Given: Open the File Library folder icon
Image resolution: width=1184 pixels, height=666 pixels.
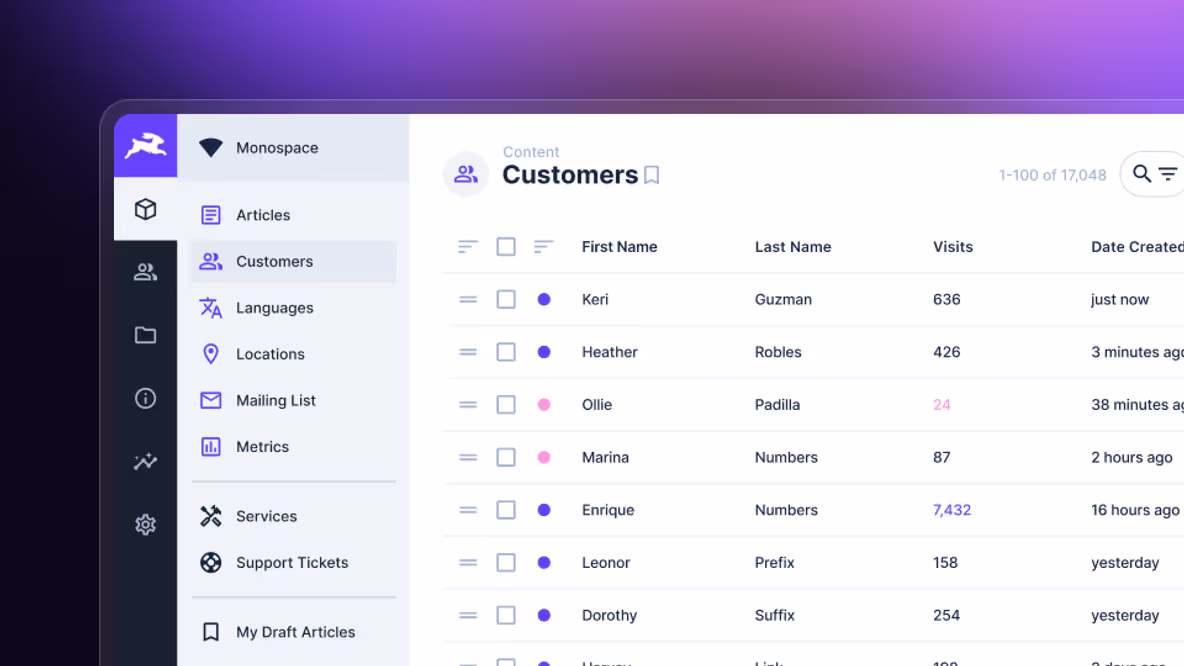Looking at the screenshot, I should point(145,335).
